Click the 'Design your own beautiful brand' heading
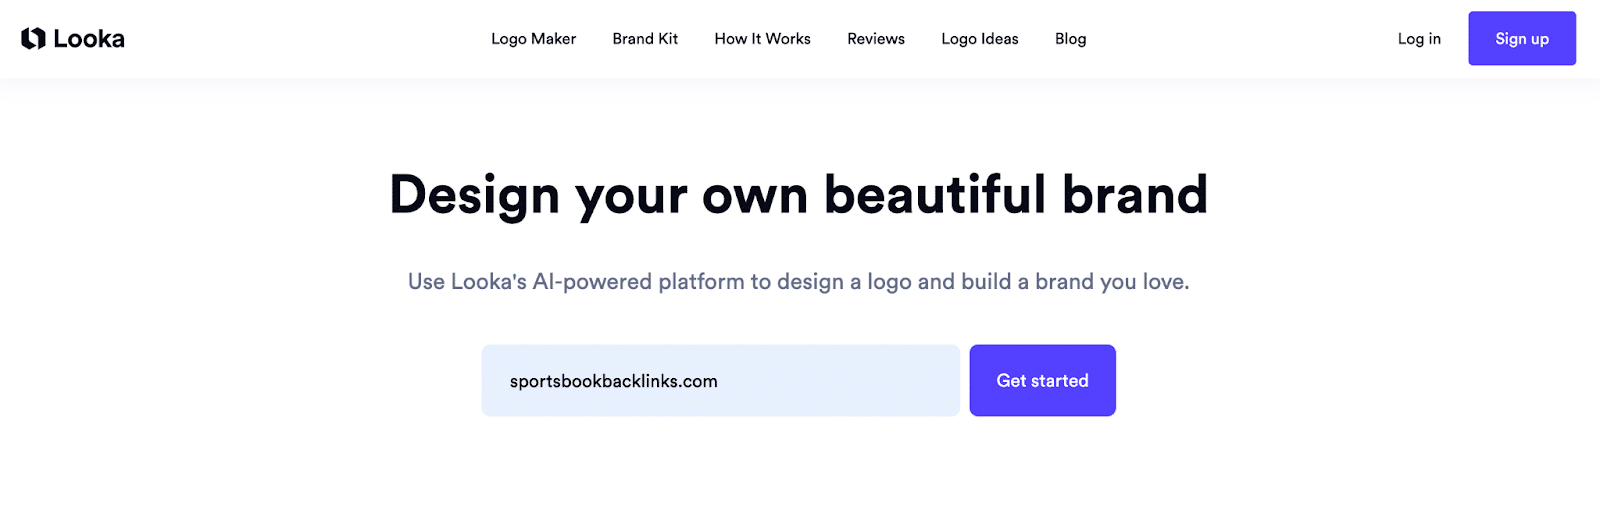This screenshot has height=510, width=1600. coord(799,195)
